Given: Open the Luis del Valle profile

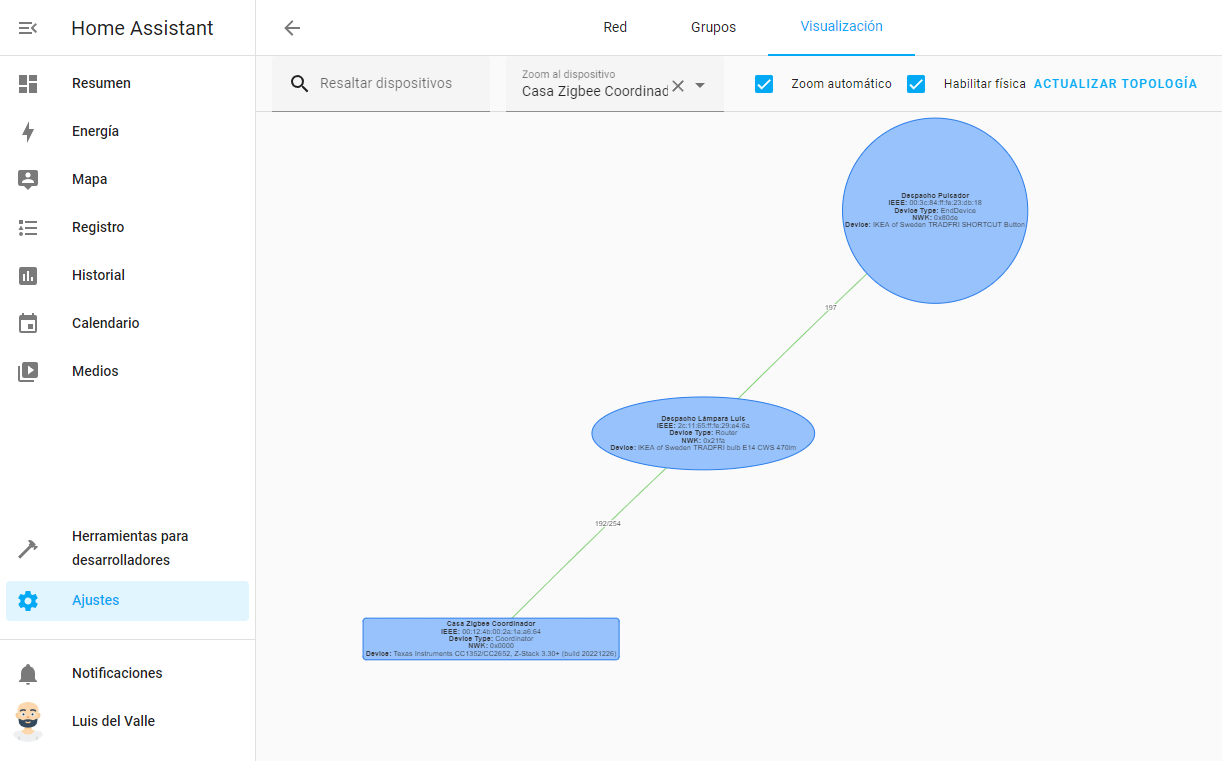Looking at the screenshot, I should [113, 721].
